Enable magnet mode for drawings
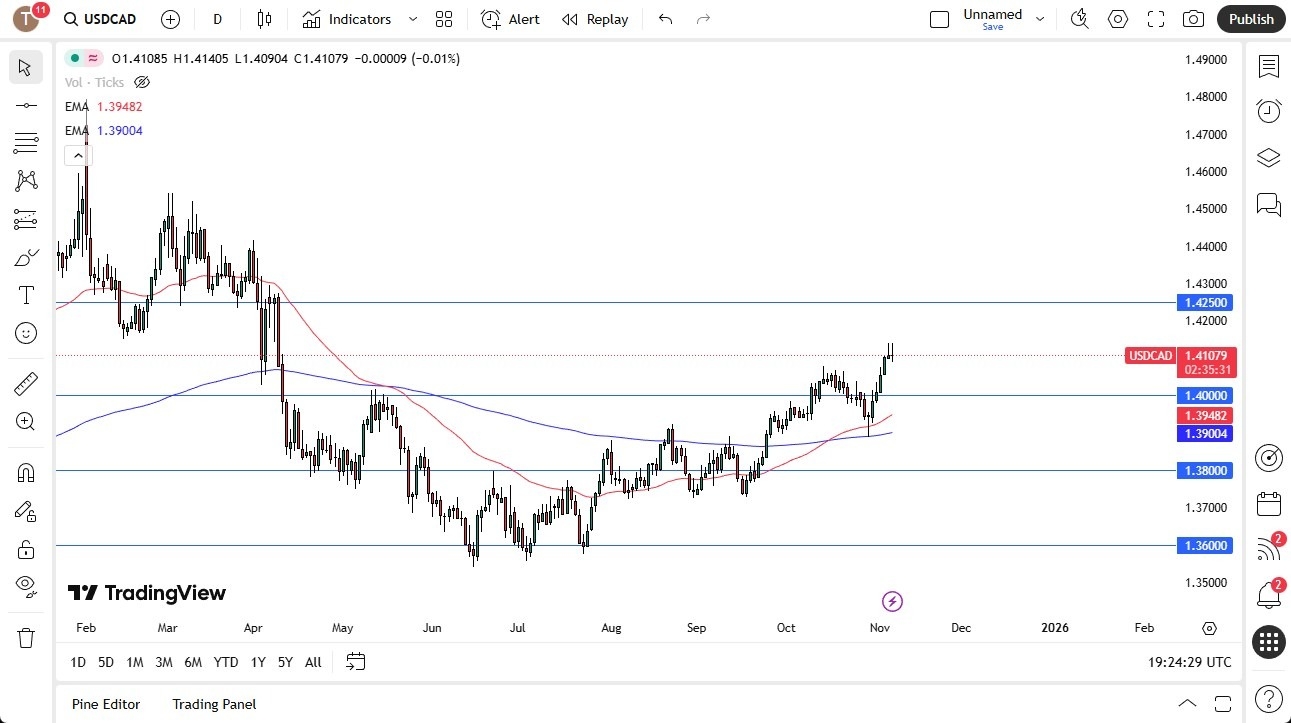The width and height of the screenshot is (1291, 723). 25,471
